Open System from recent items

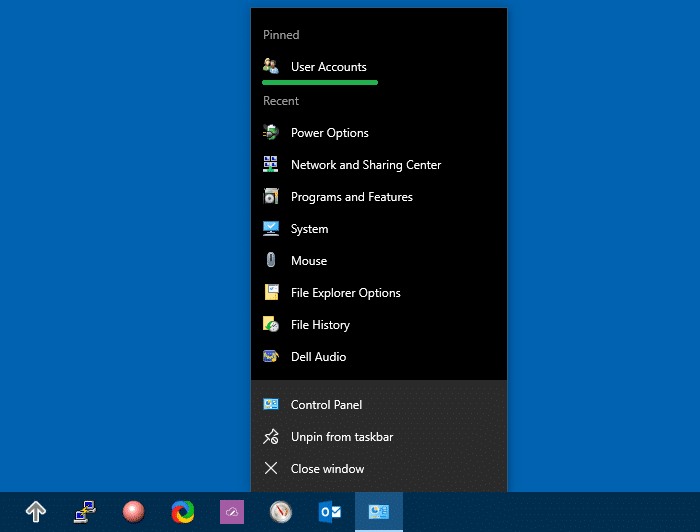point(379,229)
